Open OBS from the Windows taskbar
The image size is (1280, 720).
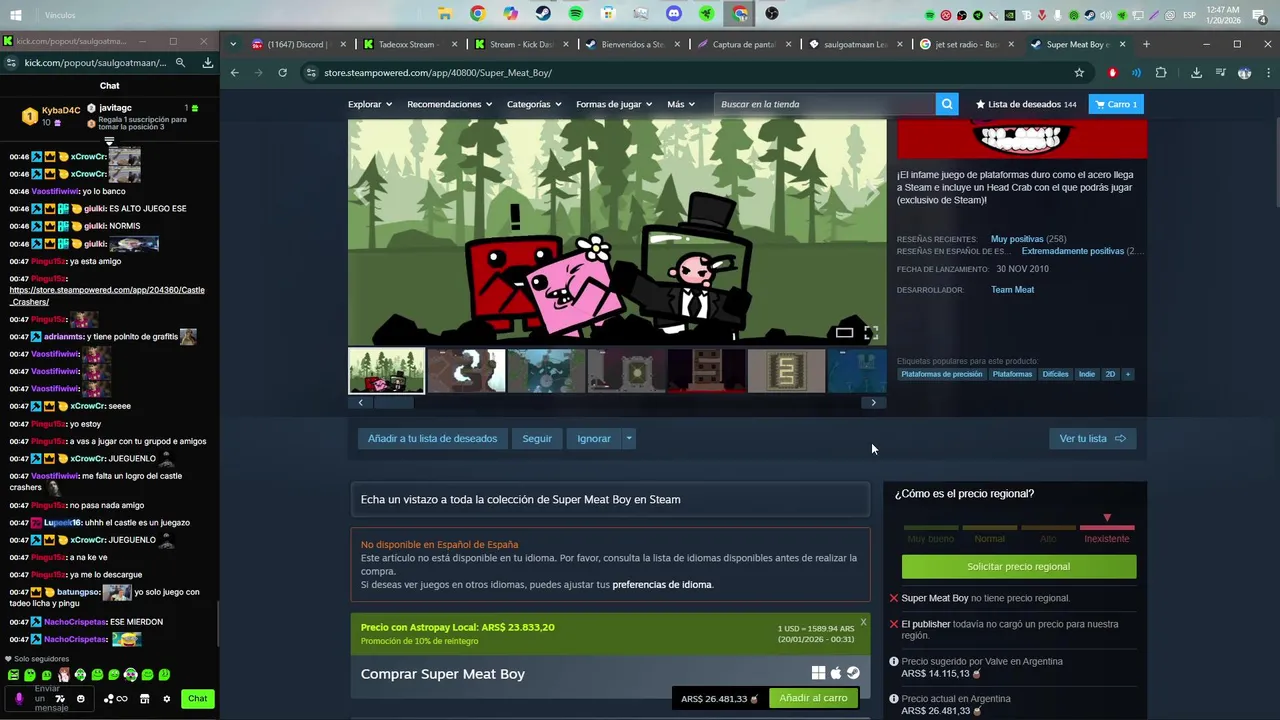click(x=772, y=14)
